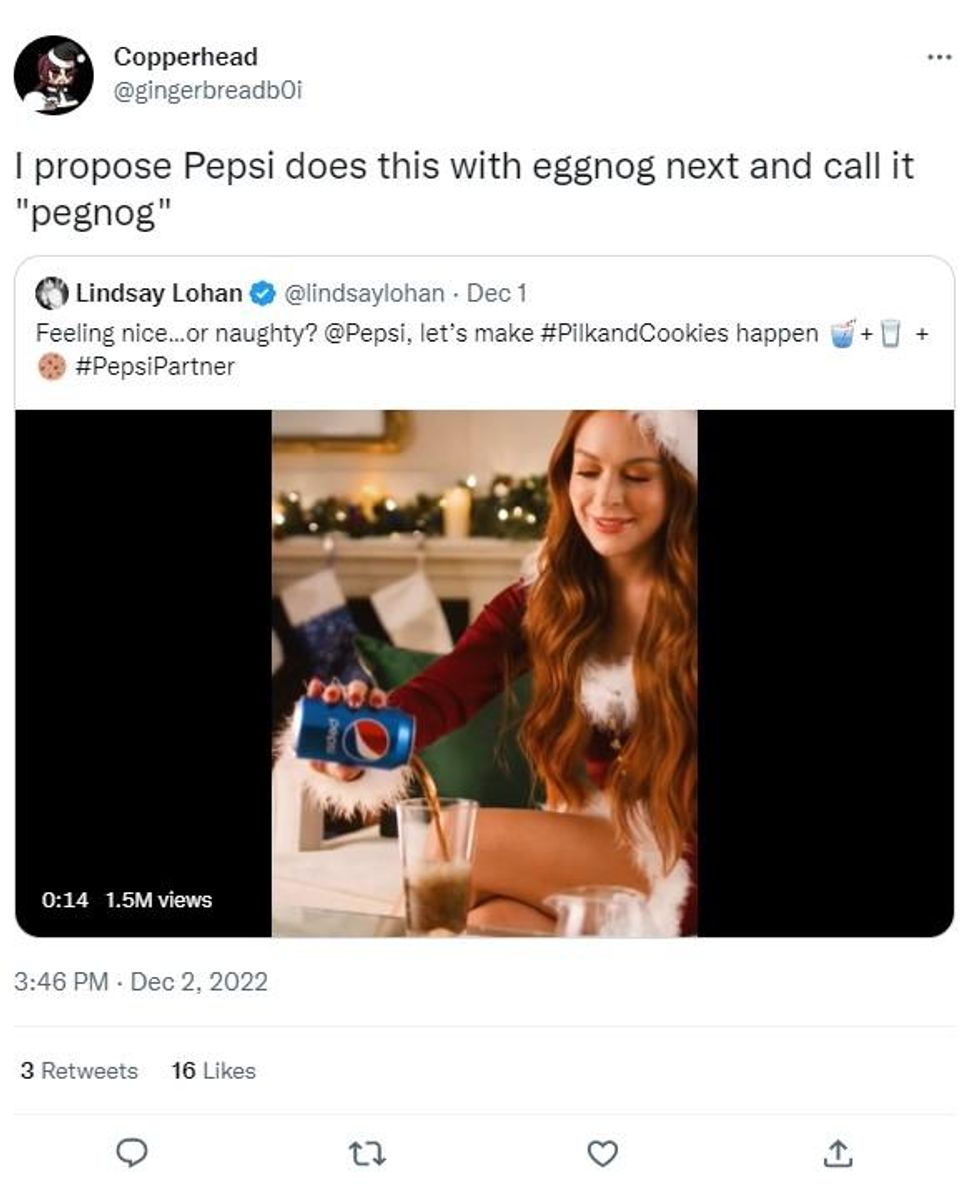Click the @Pepsi mention in quoted tweet
This screenshot has width=980, height=1185.
pyautogui.click(x=359, y=333)
